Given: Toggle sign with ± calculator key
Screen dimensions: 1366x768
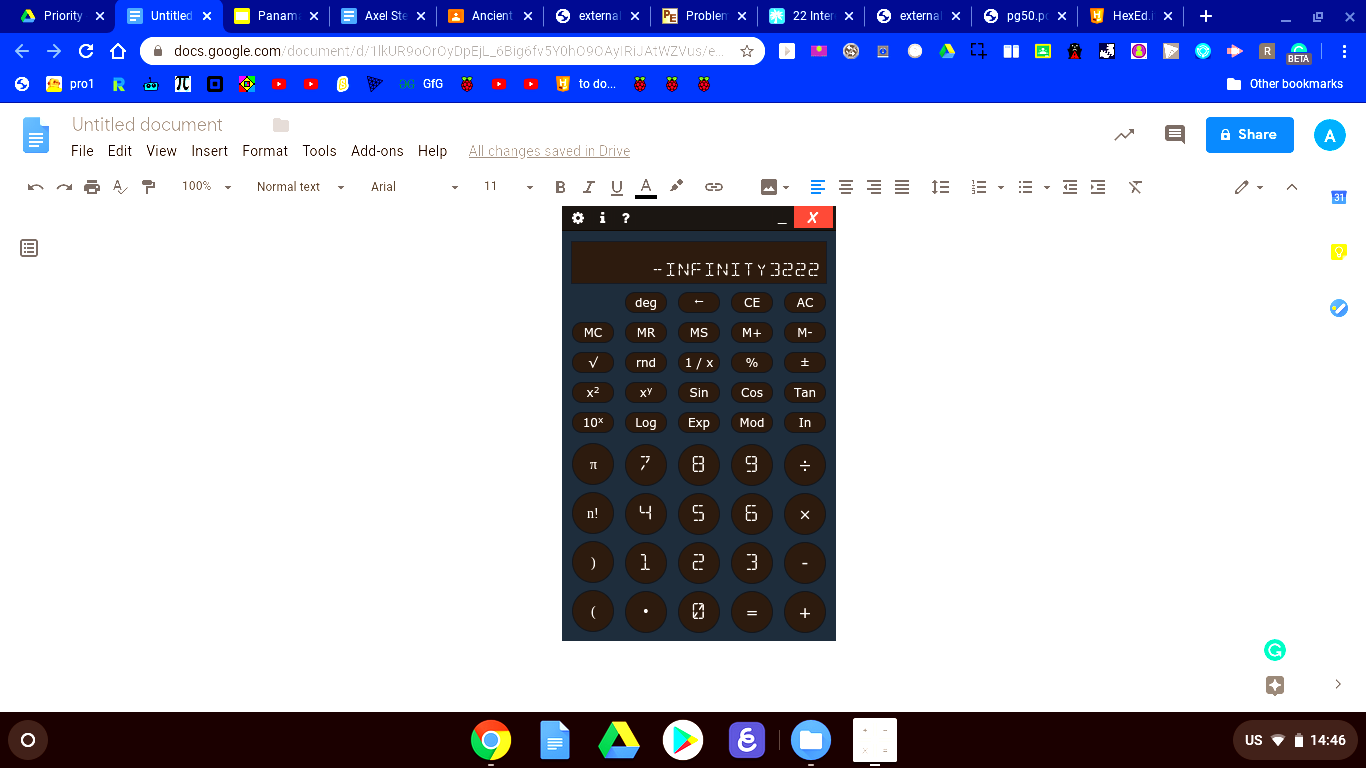Looking at the screenshot, I should click(x=805, y=362).
